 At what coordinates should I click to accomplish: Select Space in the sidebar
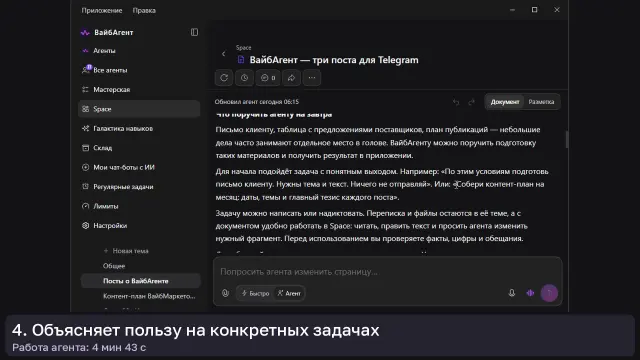click(139, 109)
